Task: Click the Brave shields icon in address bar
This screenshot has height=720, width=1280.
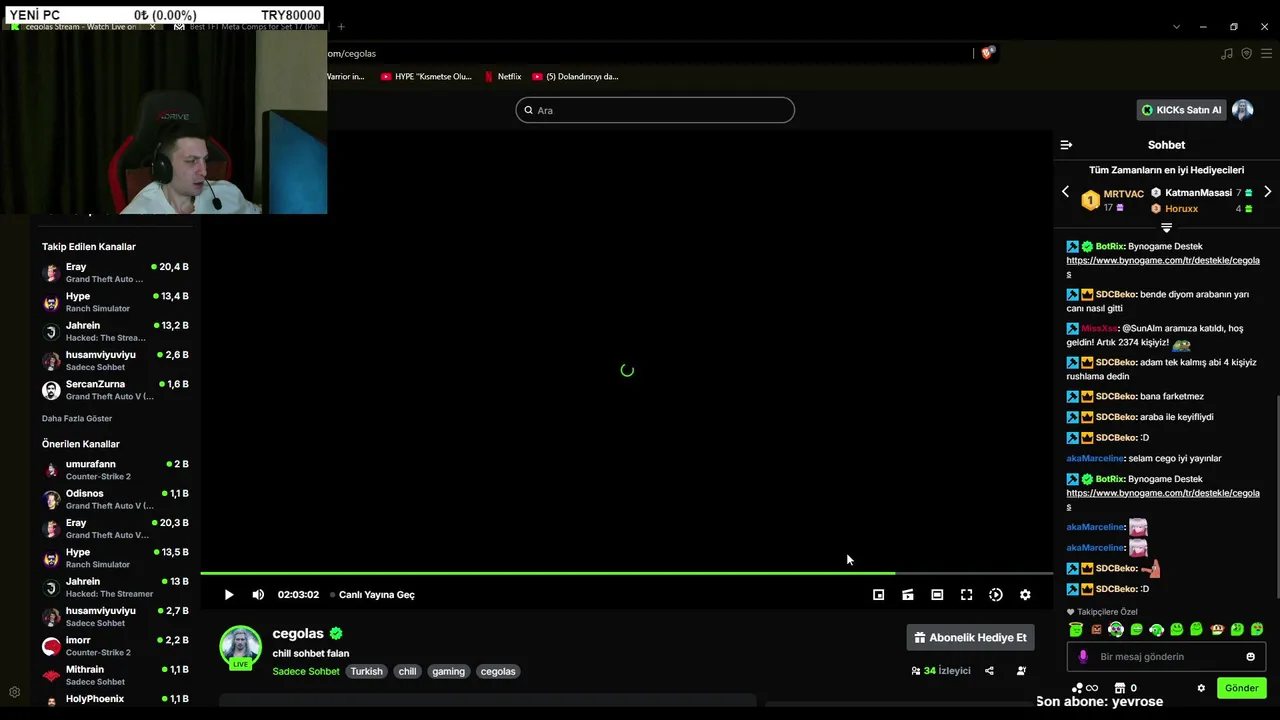Action: [988, 53]
